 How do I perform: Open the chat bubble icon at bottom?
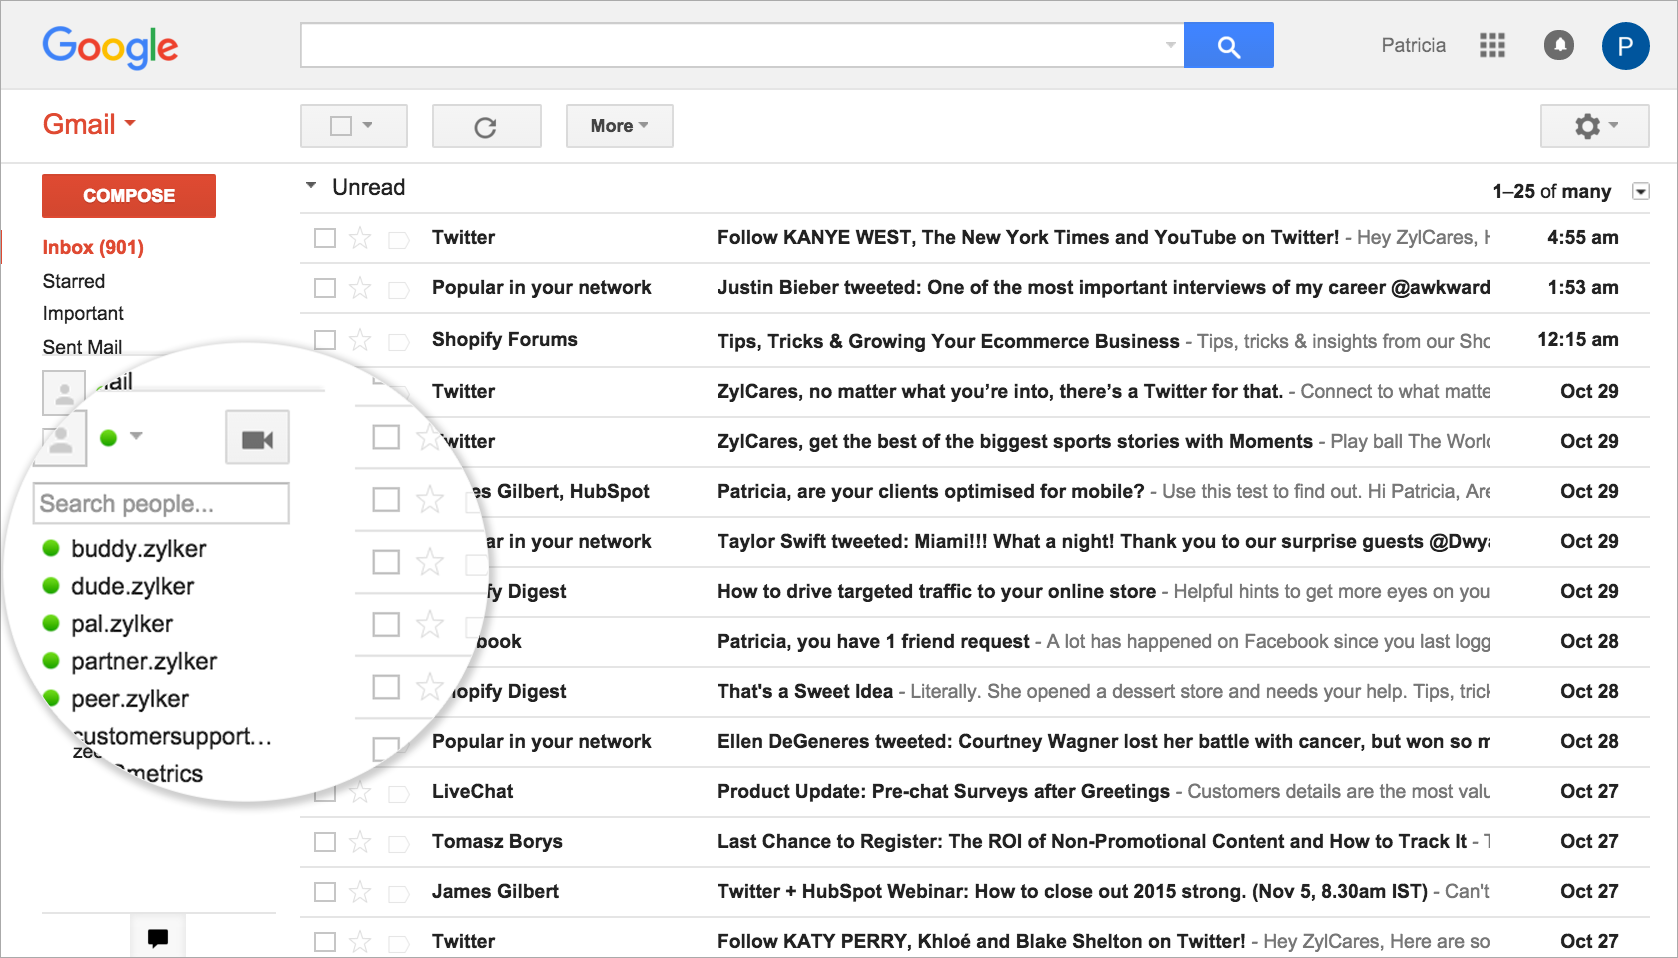tap(158, 937)
